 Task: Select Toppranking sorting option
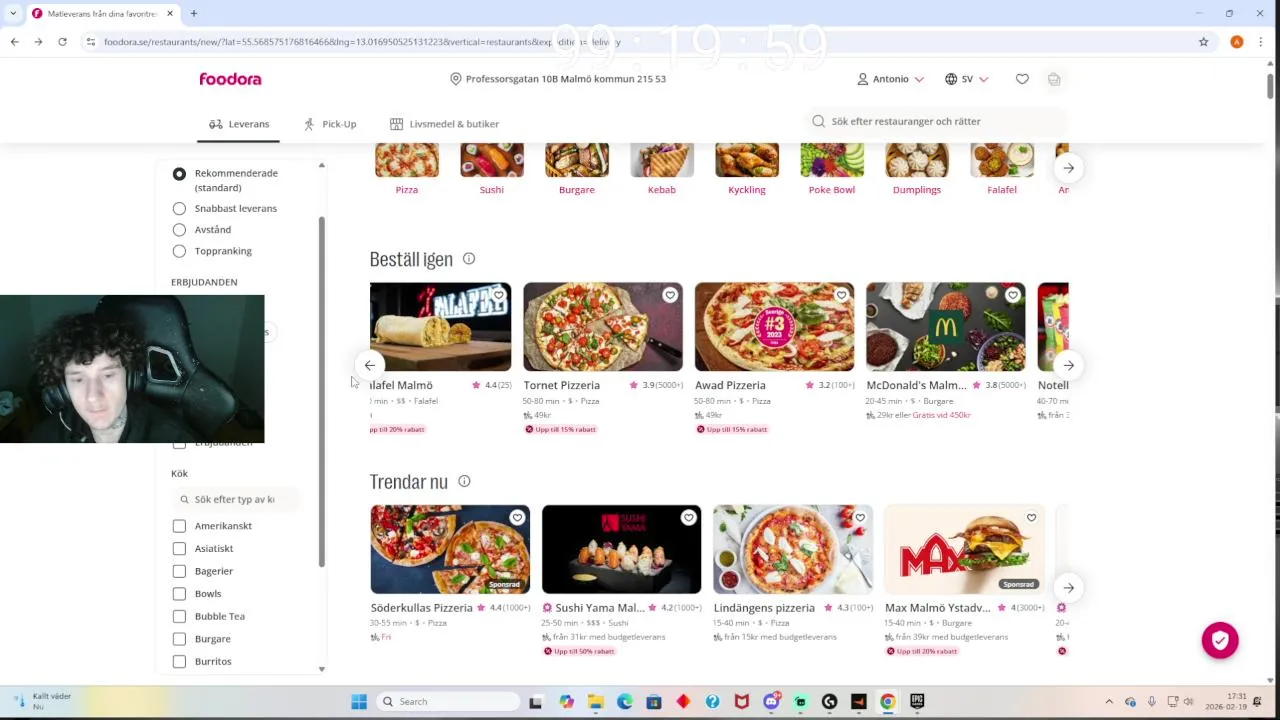[x=179, y=251]
